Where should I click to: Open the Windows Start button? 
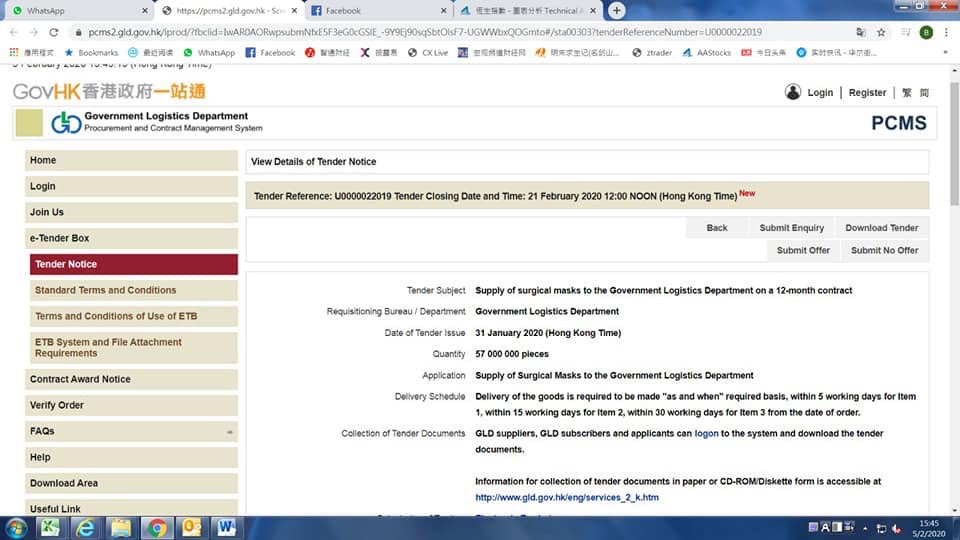pos(16,528)
